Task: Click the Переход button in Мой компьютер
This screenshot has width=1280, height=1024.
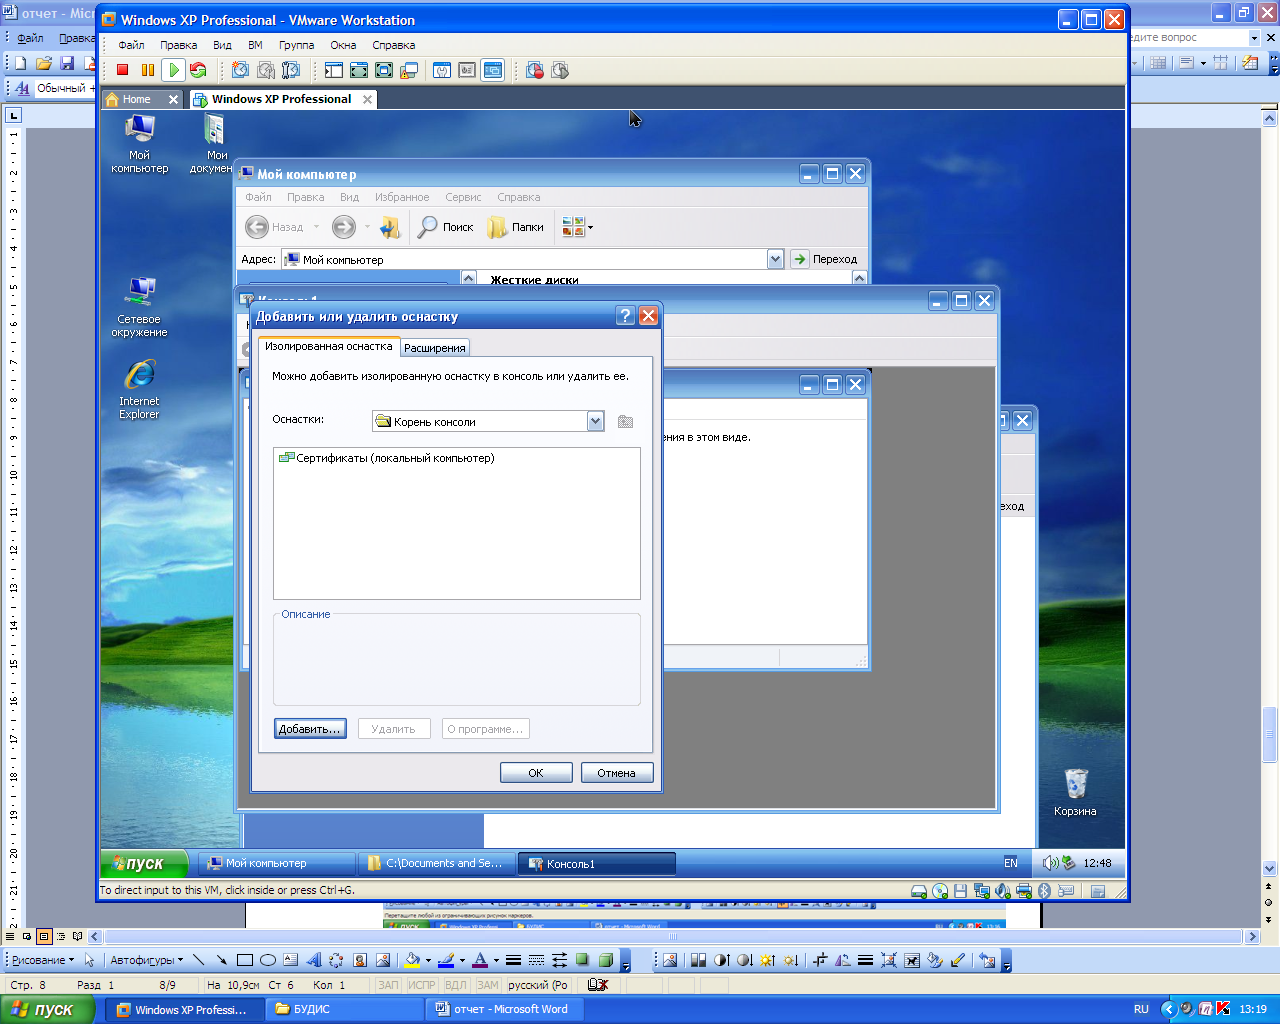Action: click(826, 259)
